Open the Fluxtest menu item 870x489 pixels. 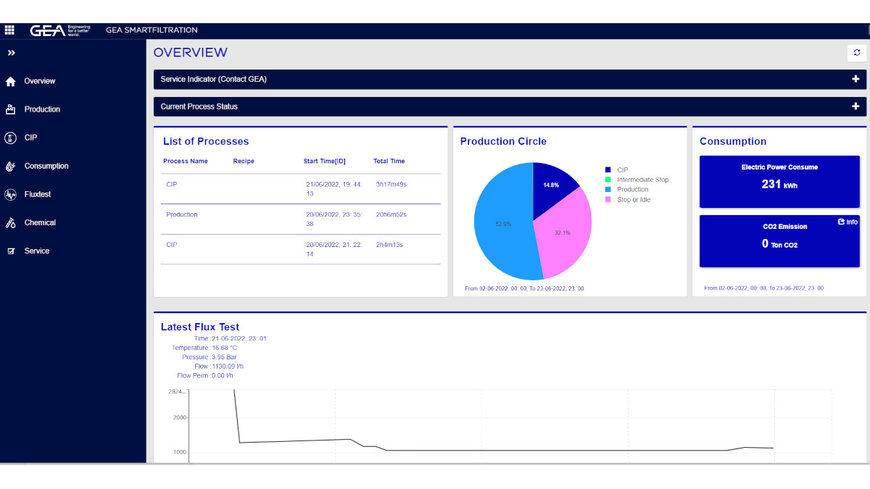[37, 194]
